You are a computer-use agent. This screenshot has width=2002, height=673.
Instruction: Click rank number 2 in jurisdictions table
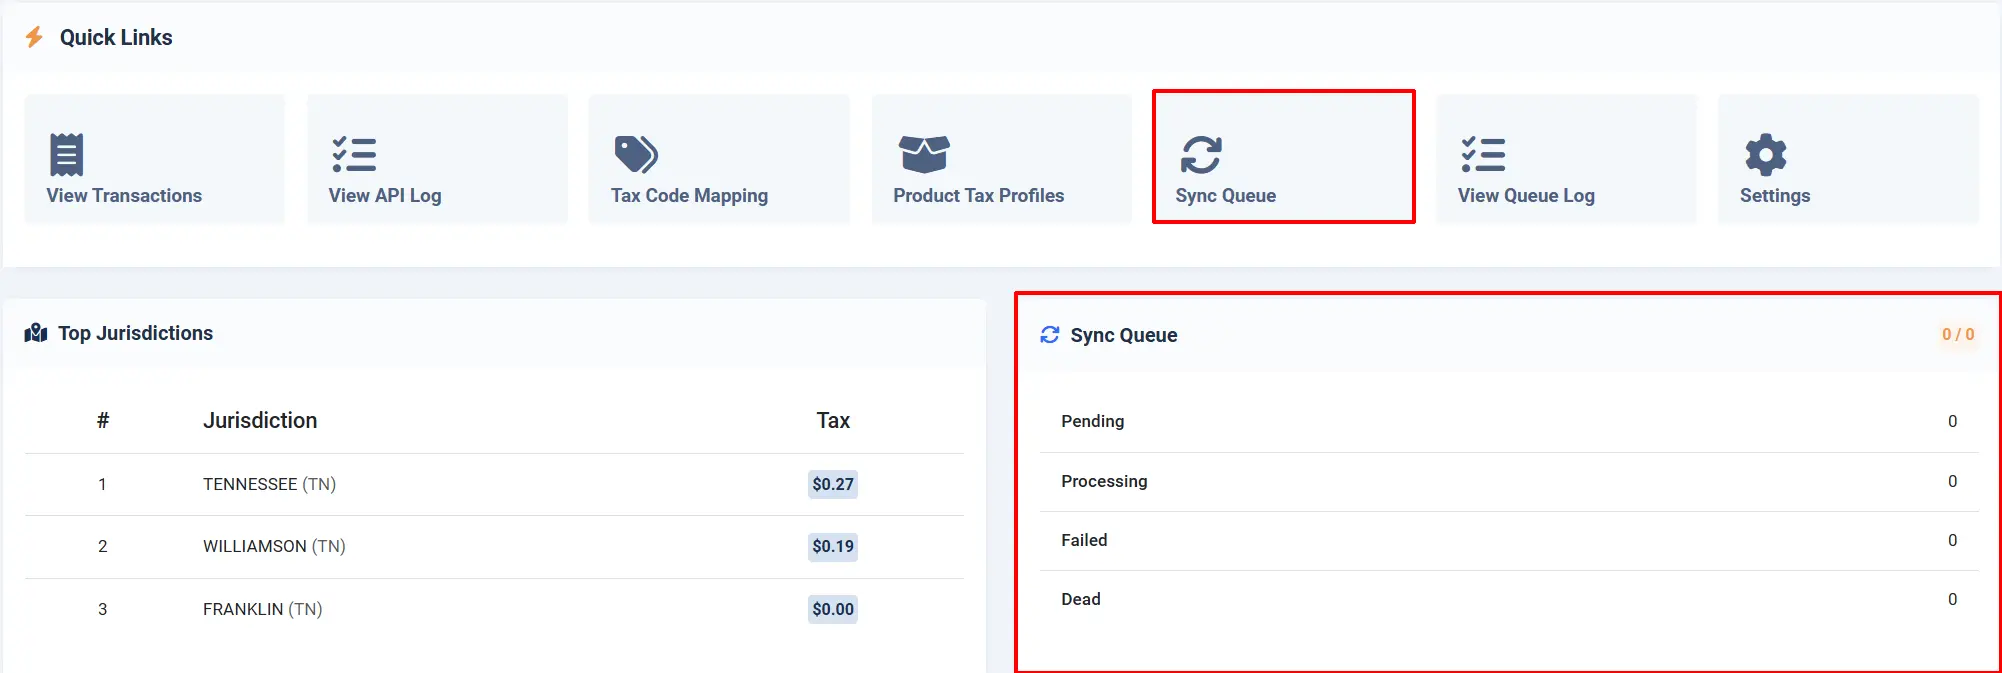point(102,546)
